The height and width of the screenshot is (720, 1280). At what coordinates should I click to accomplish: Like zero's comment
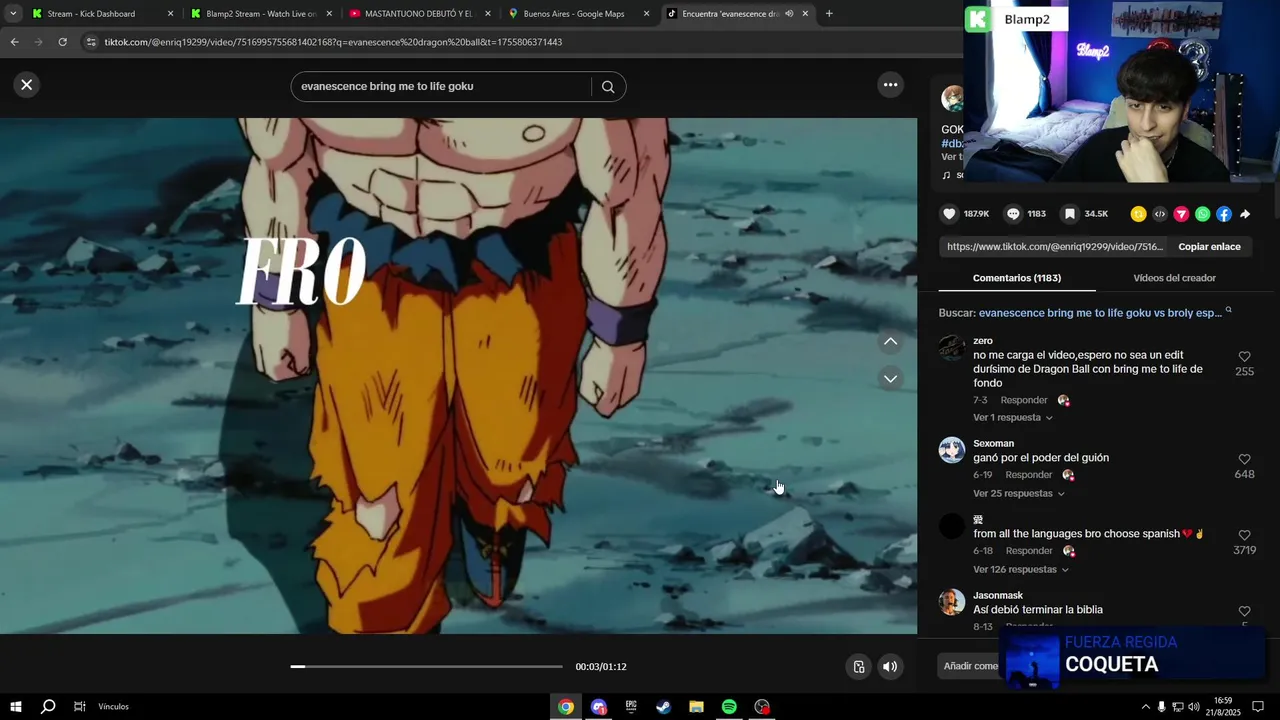click(x=1244, y=357)
